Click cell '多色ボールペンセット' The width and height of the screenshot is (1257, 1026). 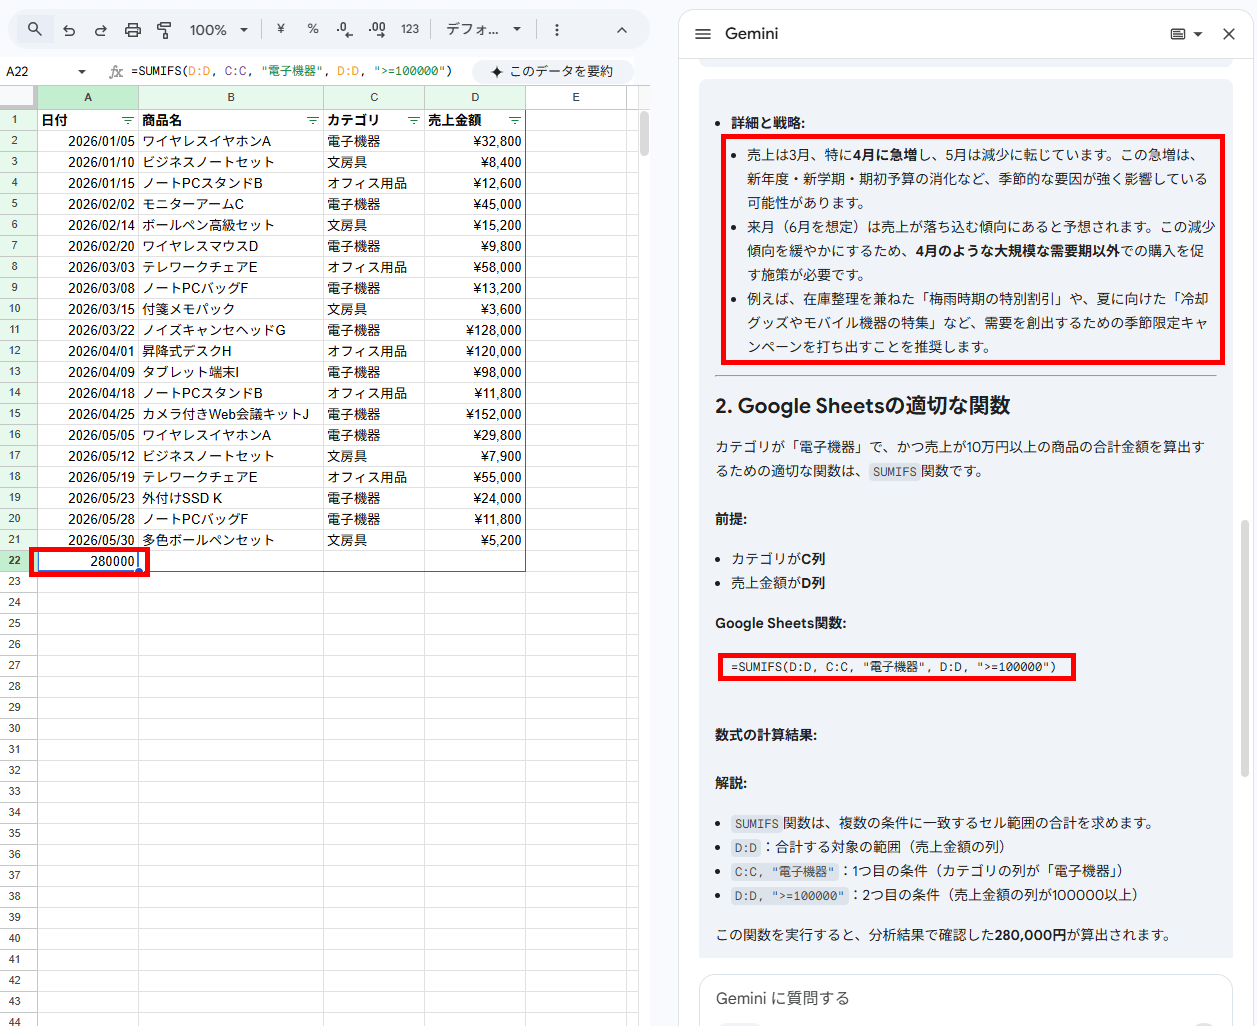click(231, 540)
